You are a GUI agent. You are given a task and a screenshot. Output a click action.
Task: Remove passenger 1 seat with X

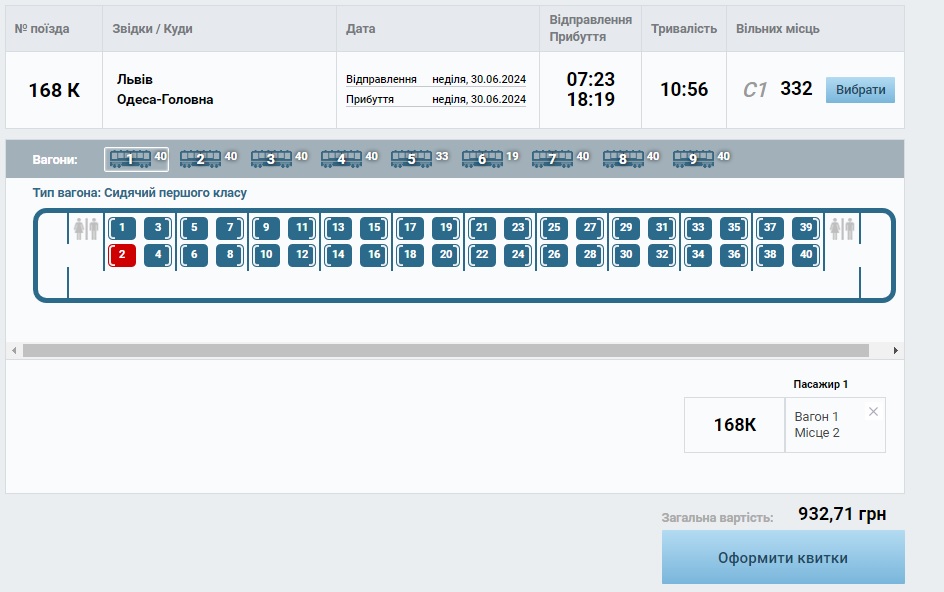[x=873, y=412]
